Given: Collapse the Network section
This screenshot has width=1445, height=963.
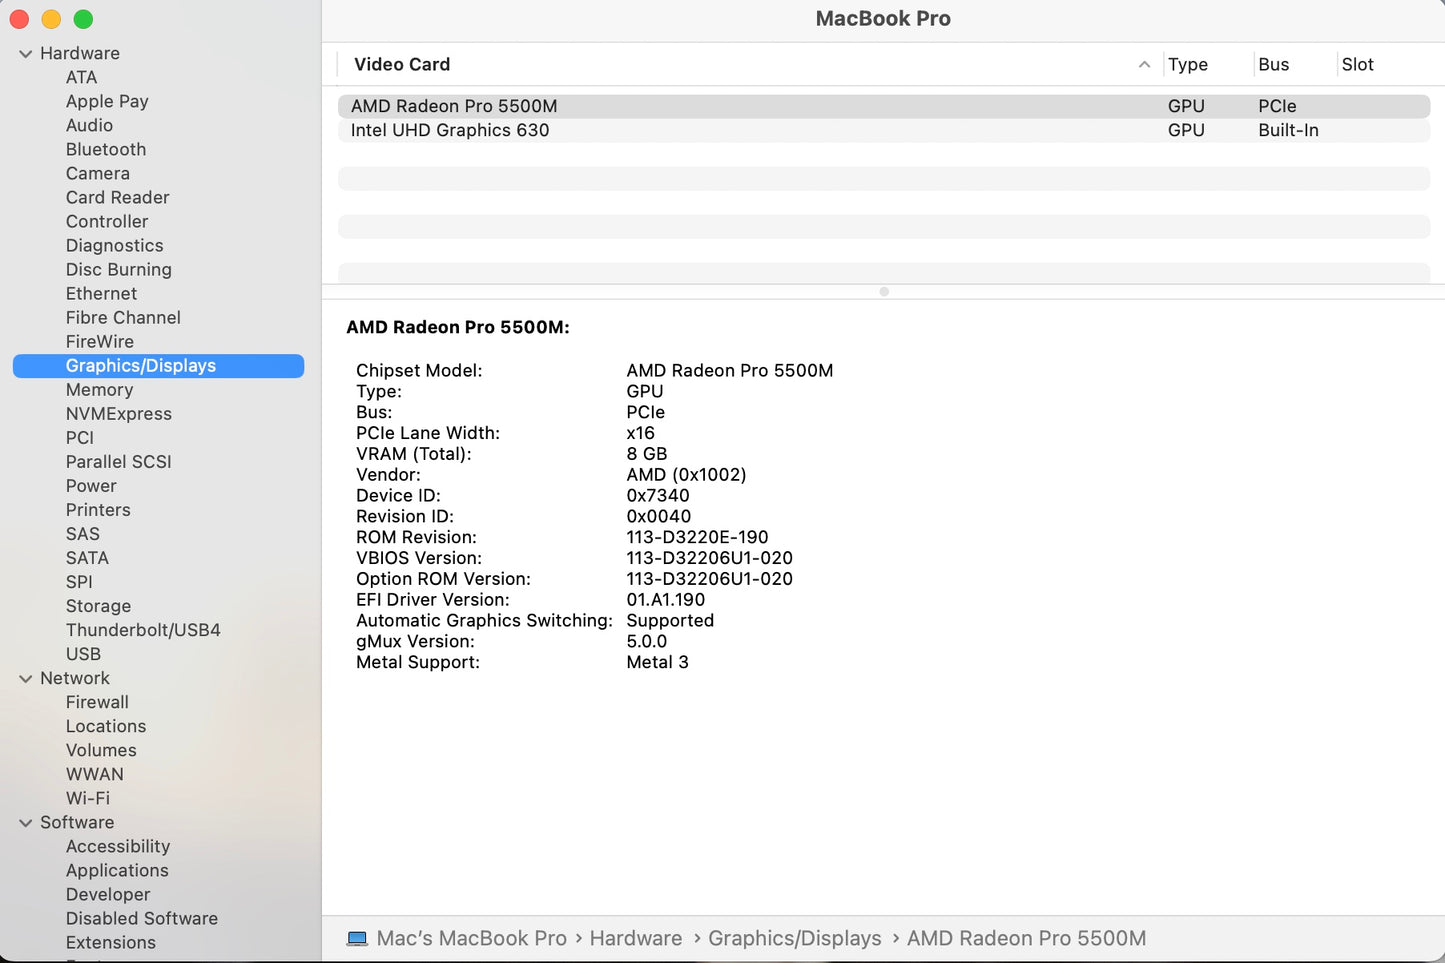Looking at the screenshot, I should pos(25,678).
